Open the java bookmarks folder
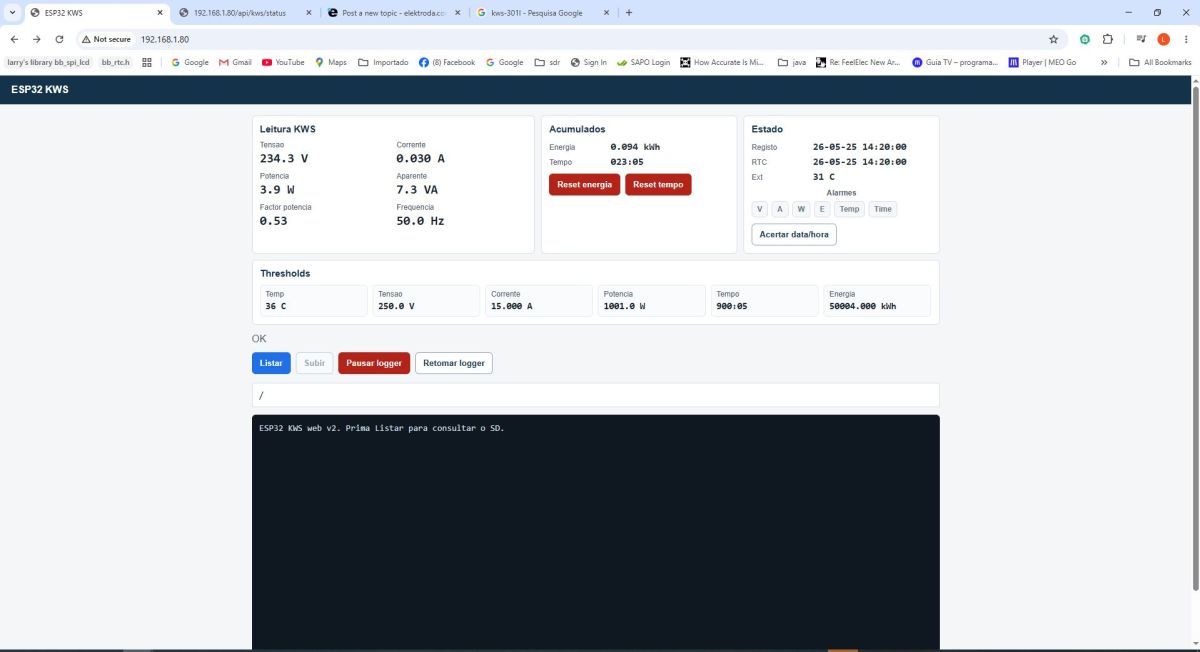Screen dimensions: 1200x652 pos(792,62)
